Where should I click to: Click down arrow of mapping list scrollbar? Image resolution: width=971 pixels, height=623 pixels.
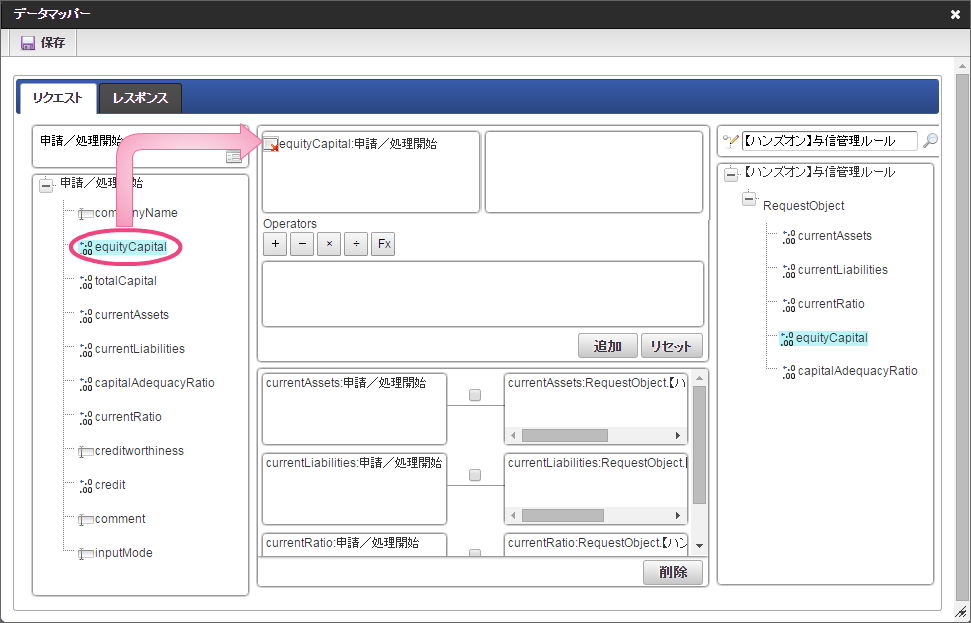[x=700, y=546]
